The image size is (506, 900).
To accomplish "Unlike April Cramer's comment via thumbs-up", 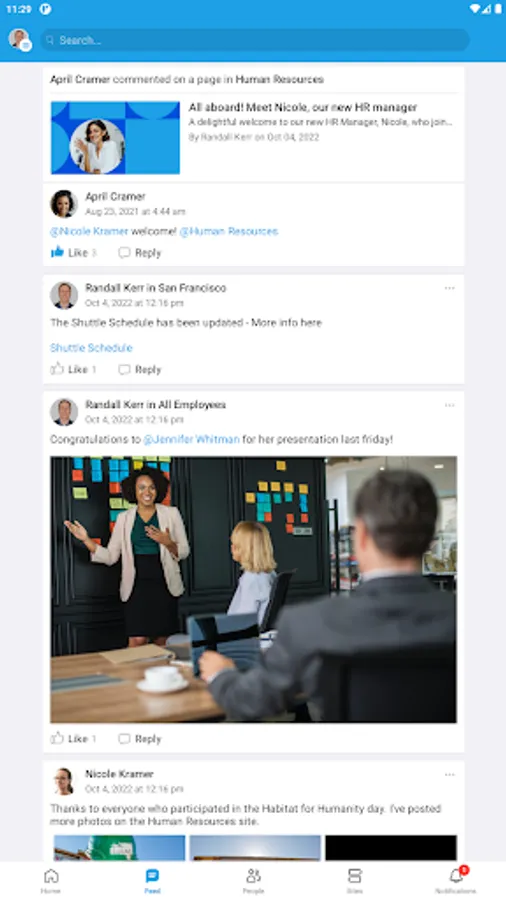I will pos(57,252).
